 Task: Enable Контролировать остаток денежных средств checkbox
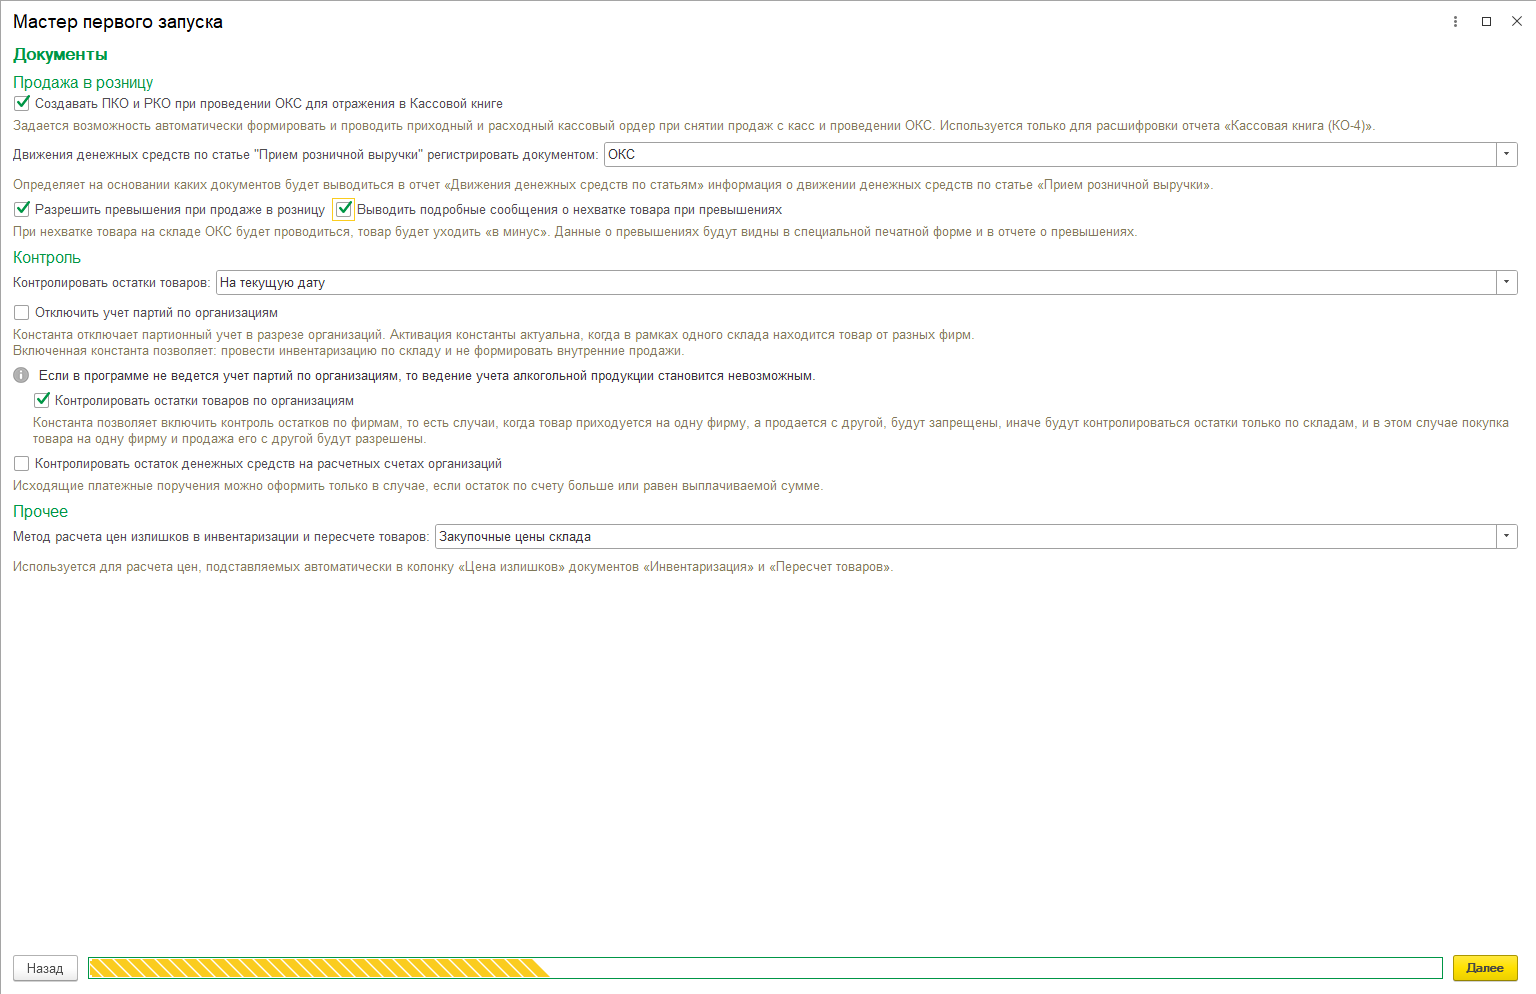tap(22, 464)
